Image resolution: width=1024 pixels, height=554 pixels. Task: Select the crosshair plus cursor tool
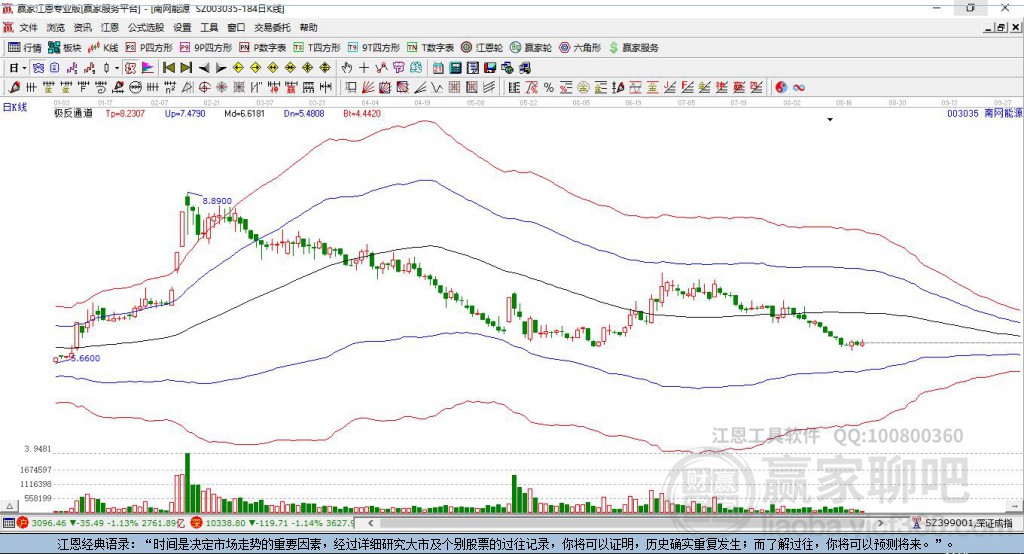click(x=364, y=68)
